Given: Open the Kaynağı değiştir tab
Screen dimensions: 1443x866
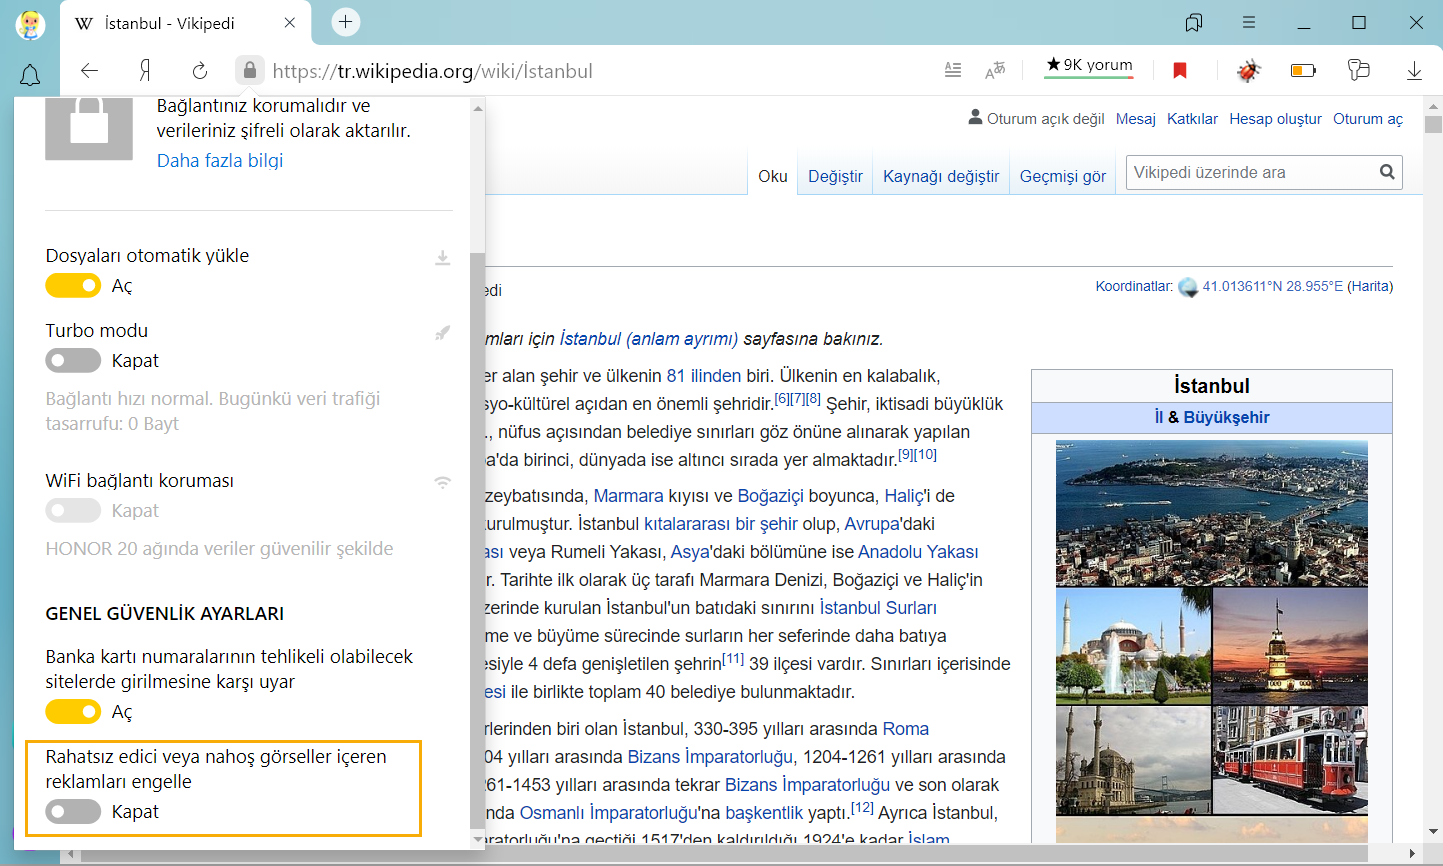Looking at the screenshot, I should 941,176.
